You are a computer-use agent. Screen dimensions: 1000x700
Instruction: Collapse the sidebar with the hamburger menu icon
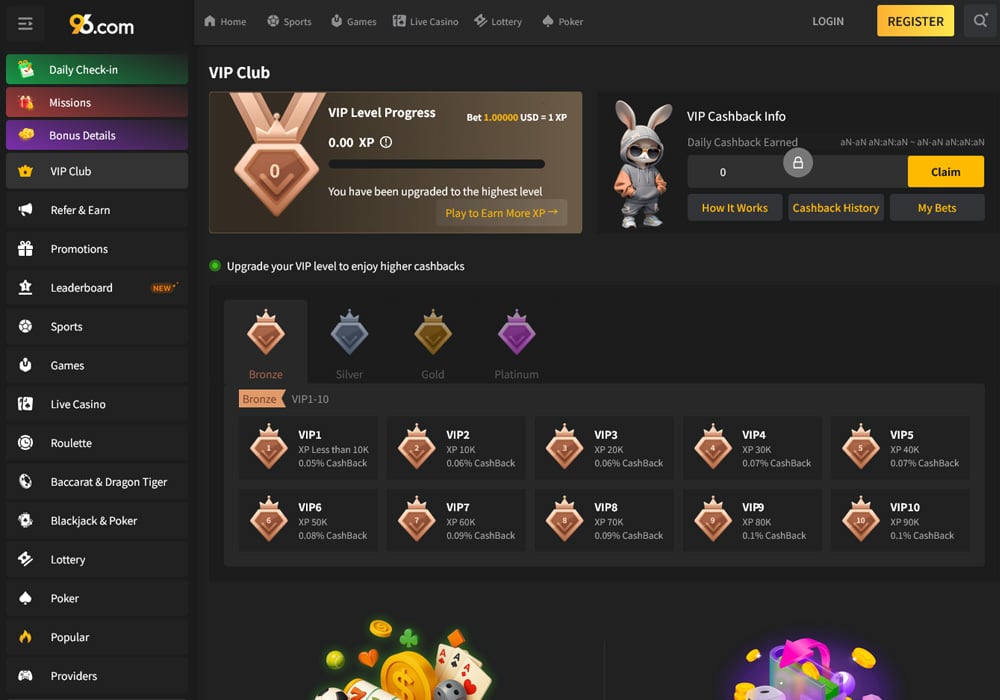pyautogui.click(x=26, y=24)
